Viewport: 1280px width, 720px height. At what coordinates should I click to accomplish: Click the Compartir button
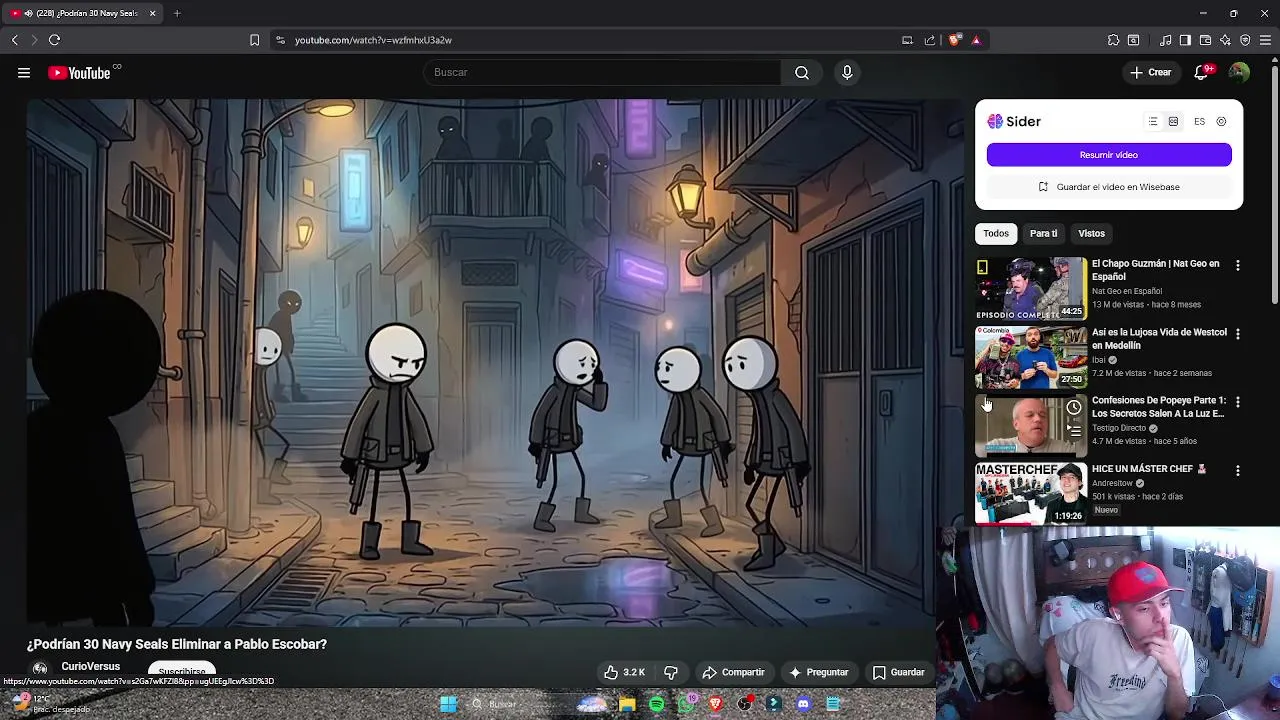pyautogui.click(x=734, y=672)
